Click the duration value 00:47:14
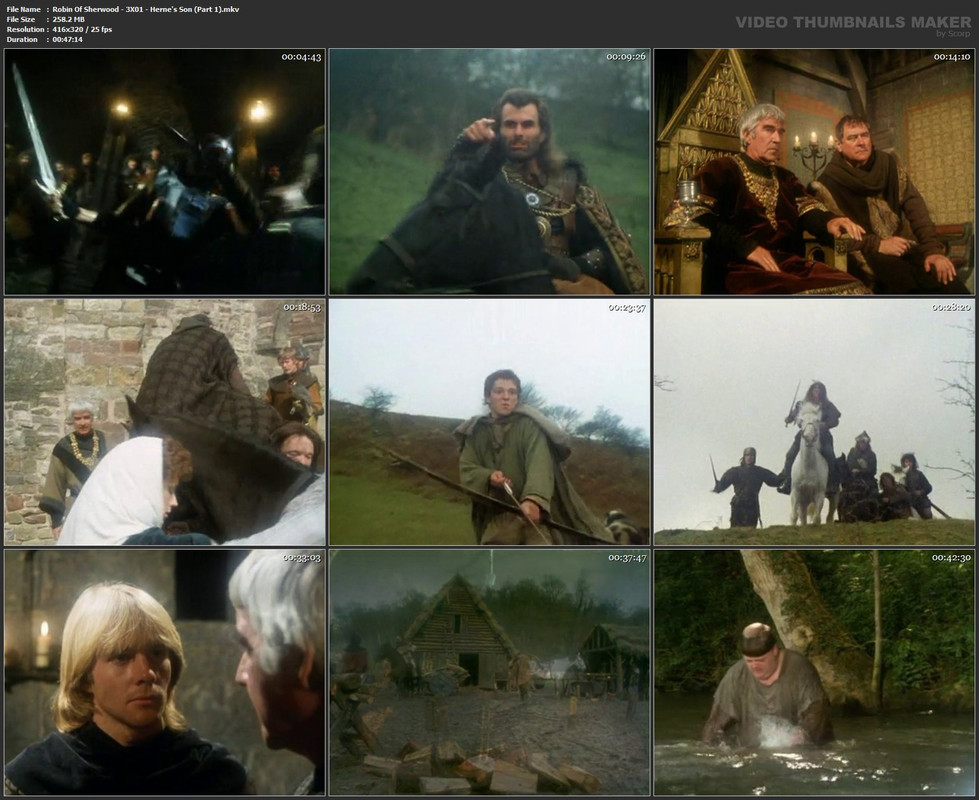 (67, 39)
